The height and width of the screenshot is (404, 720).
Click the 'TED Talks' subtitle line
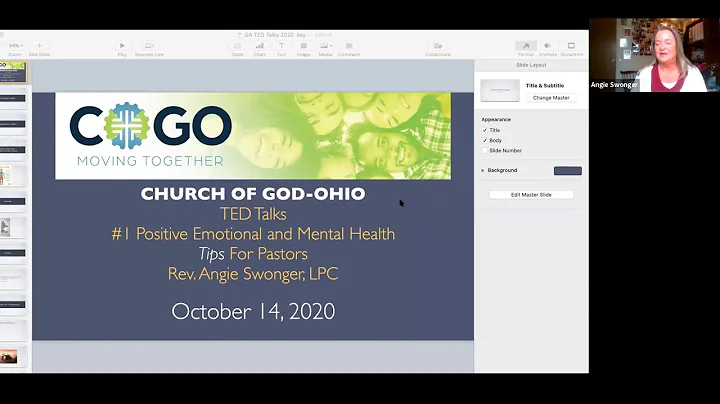253,214
